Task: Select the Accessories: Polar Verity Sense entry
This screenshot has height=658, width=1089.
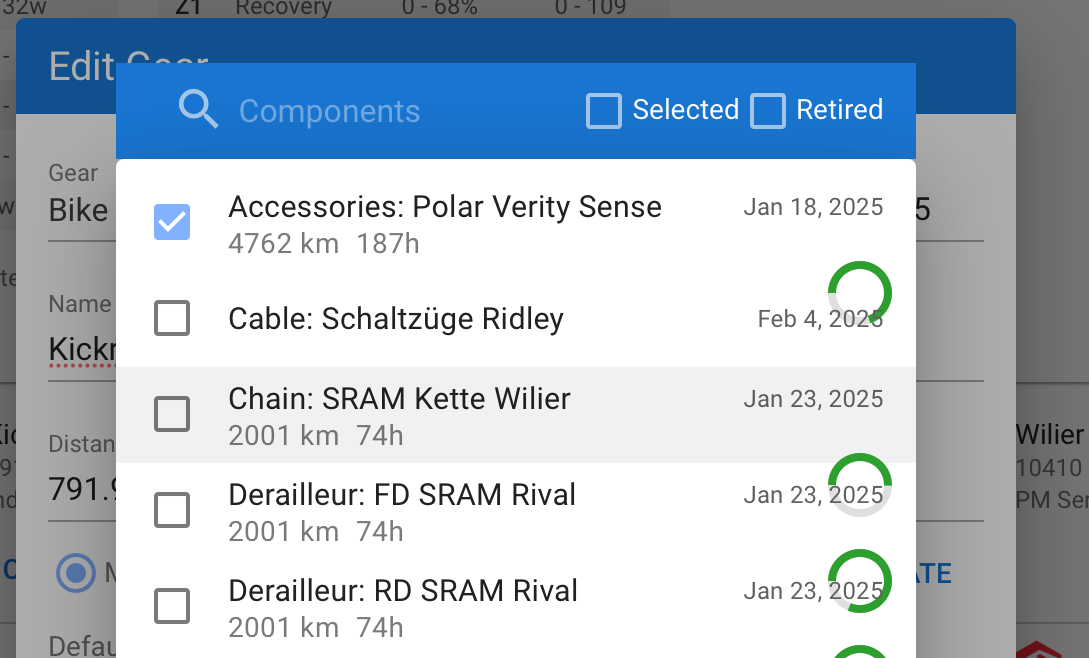Action: pos(445,208)
